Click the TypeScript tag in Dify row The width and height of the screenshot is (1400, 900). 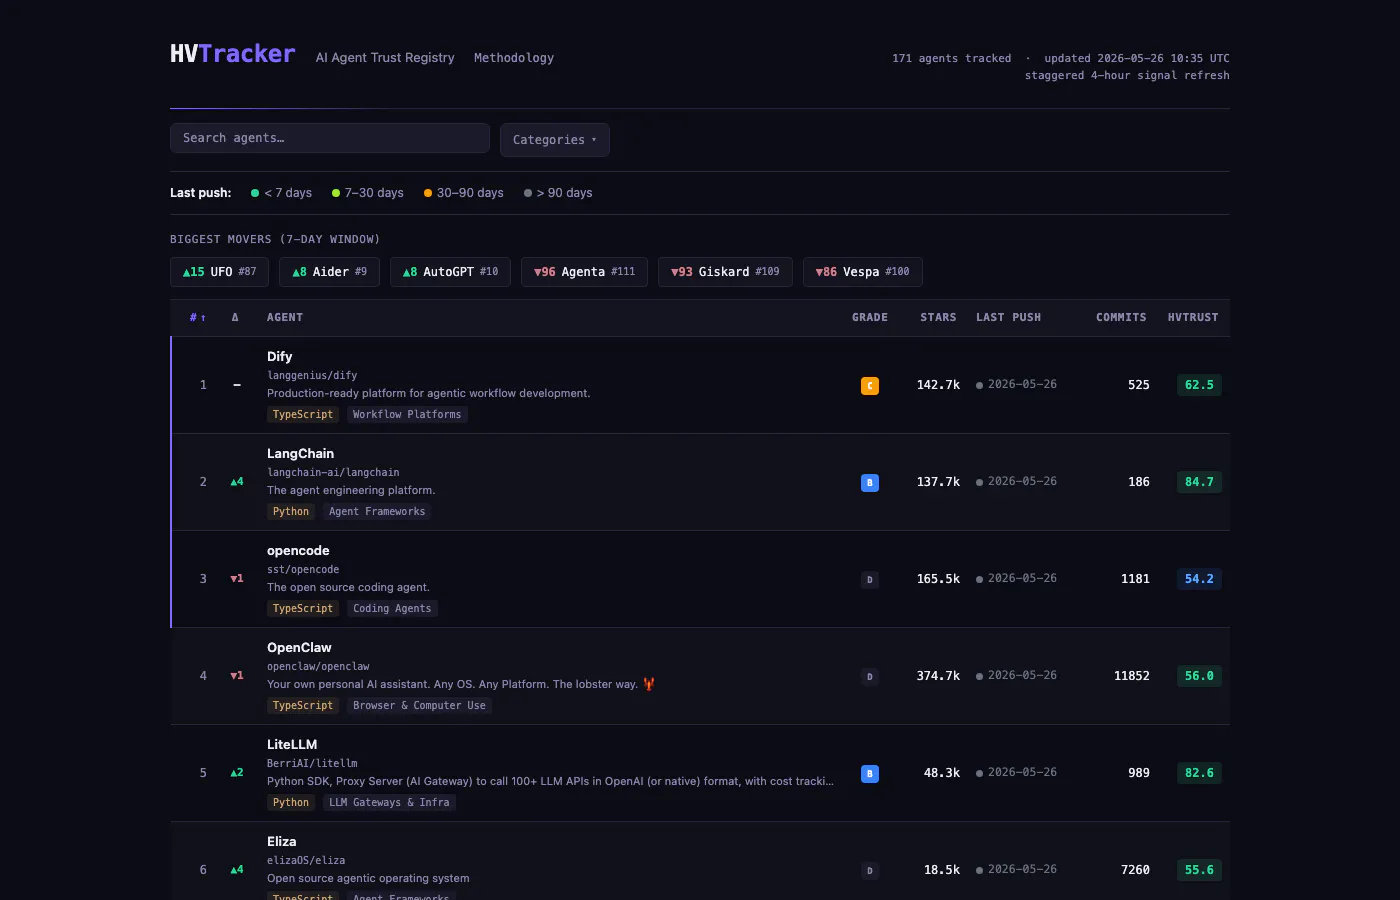[303, 415]
